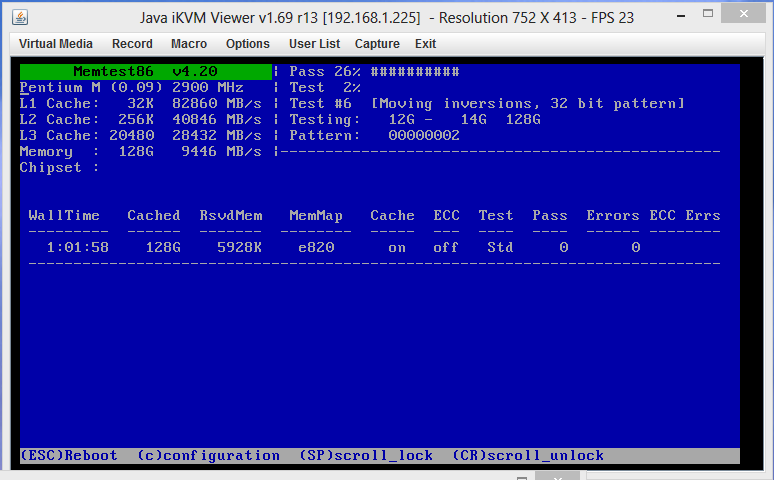The image size is (774, 480).
Task: Minimize the iKVM Viewer window
Action: coord(681,16)
